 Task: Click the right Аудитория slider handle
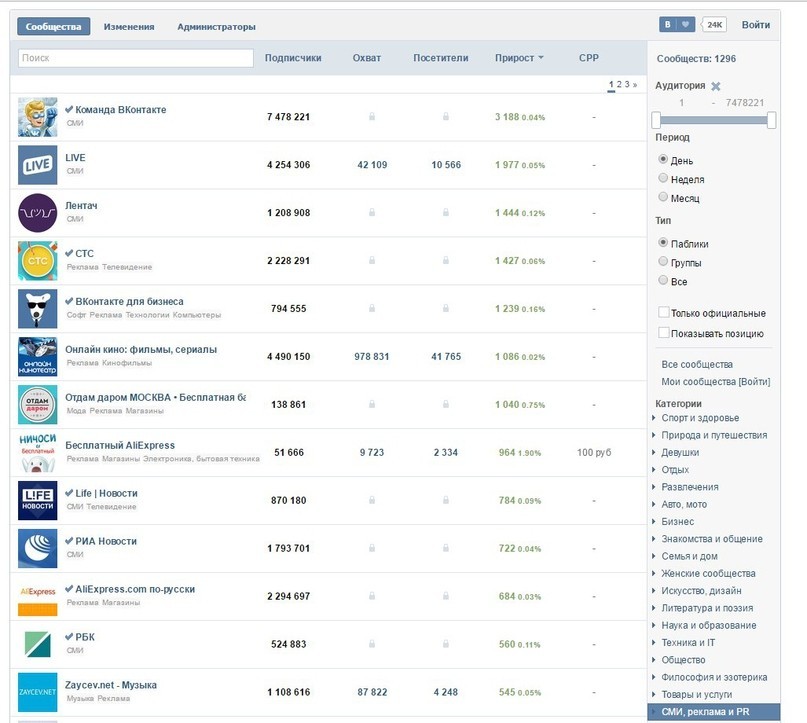click(771, 120)
